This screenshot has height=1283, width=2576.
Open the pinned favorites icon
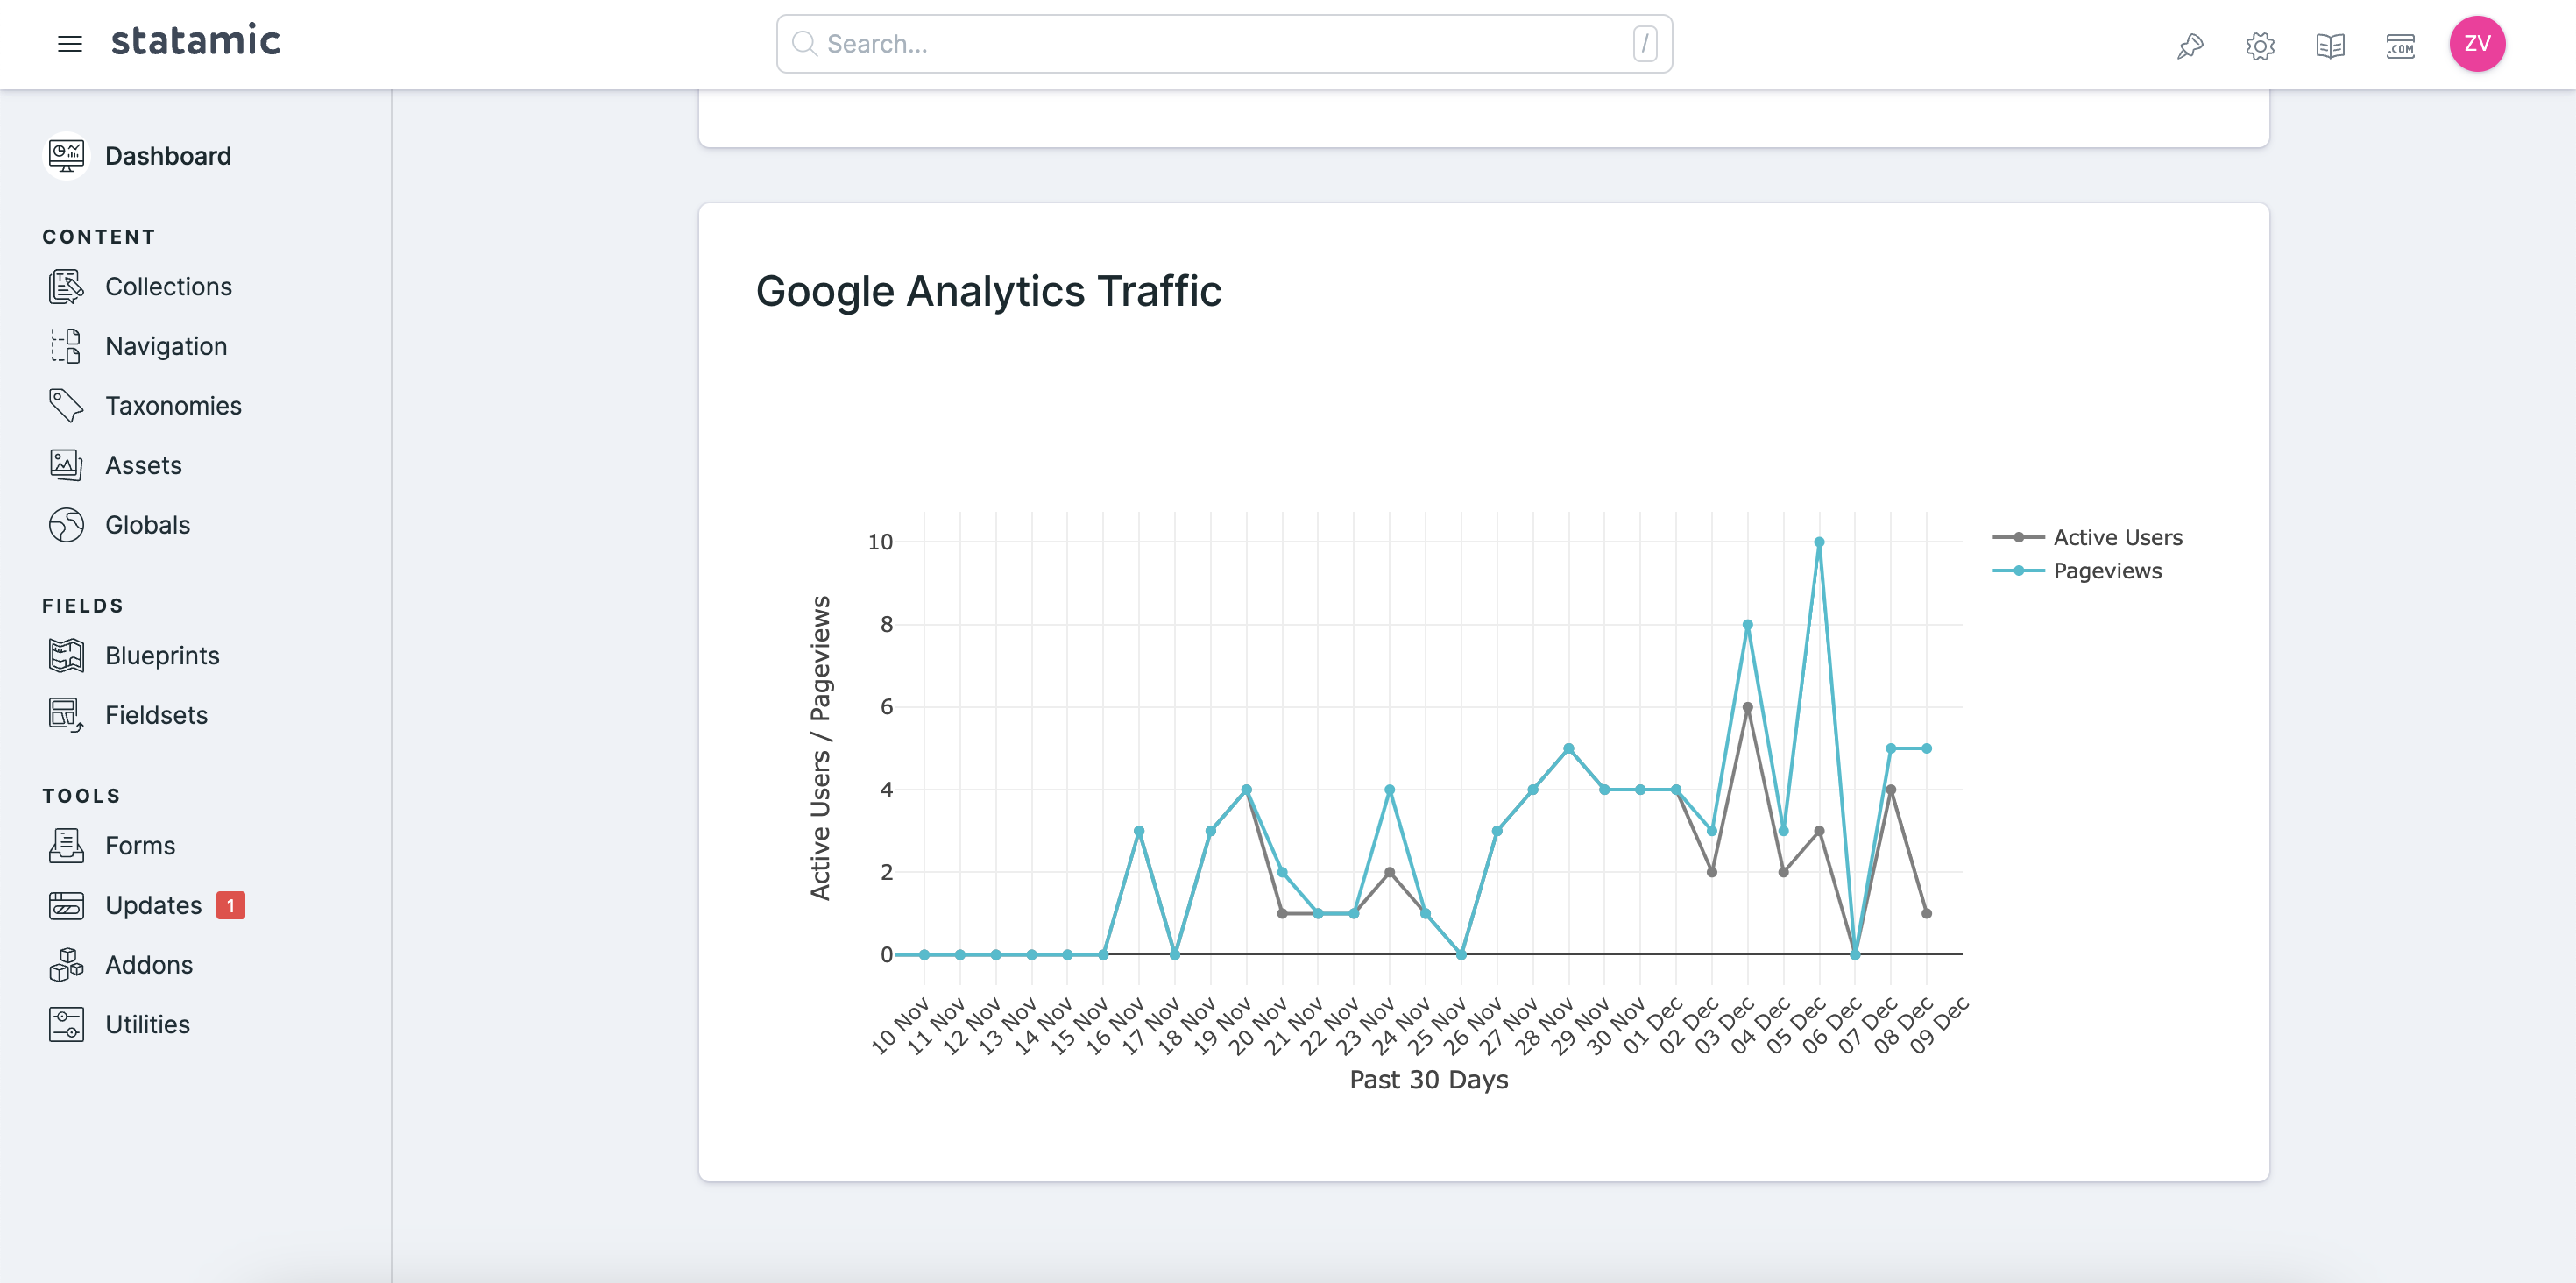click(x=2190, y=45)
